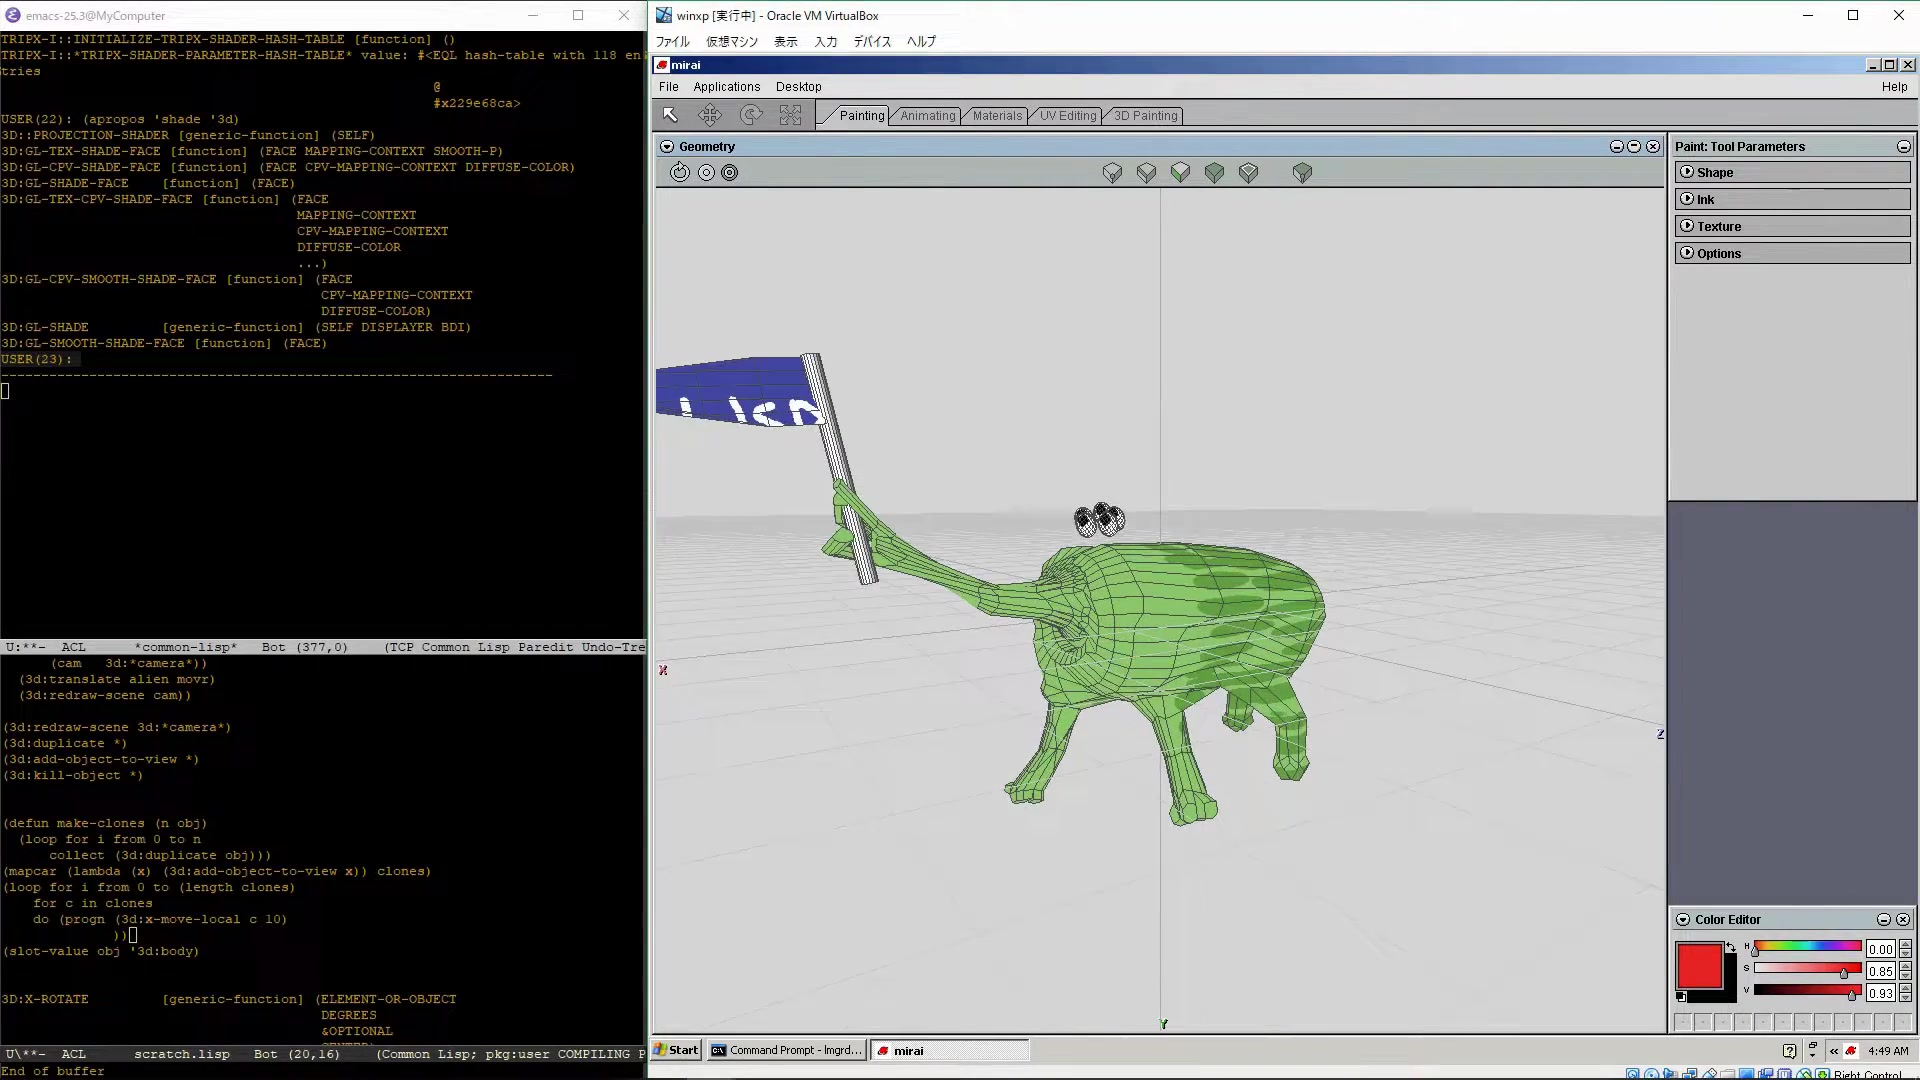Swap foreground and background colors arrow icon

coord(1731,946)
